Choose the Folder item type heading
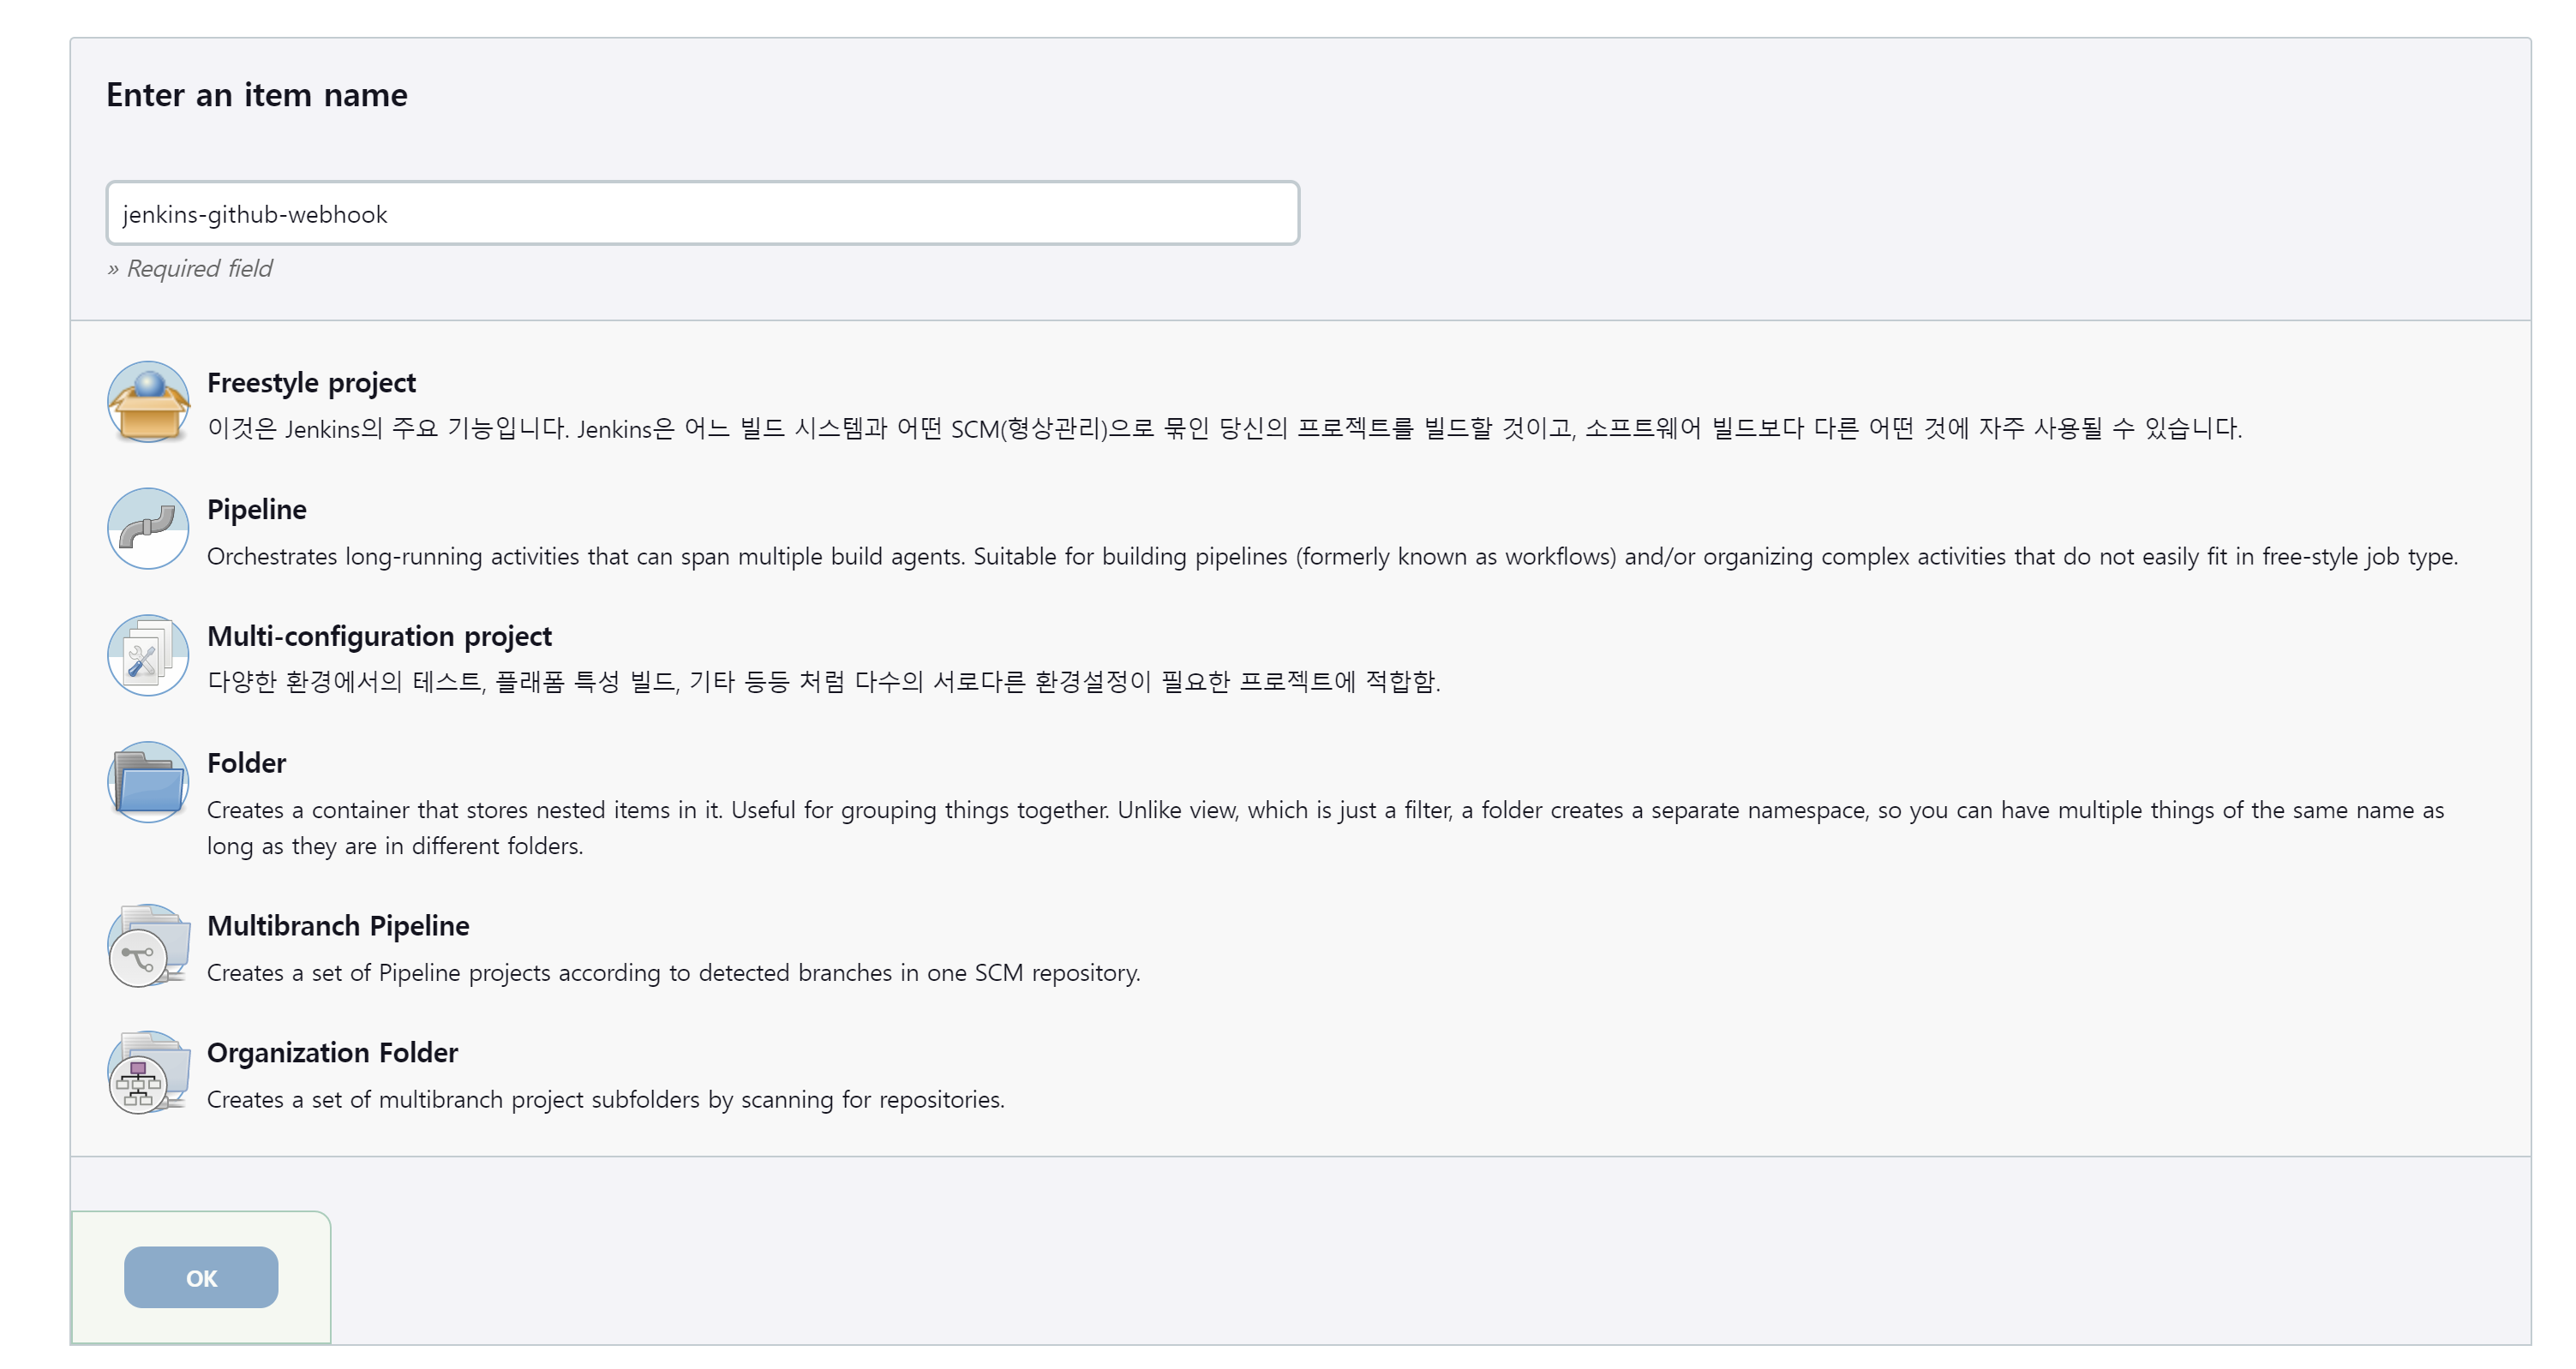This screenshot has width=2576, height=1369. [x=246, y=764]
